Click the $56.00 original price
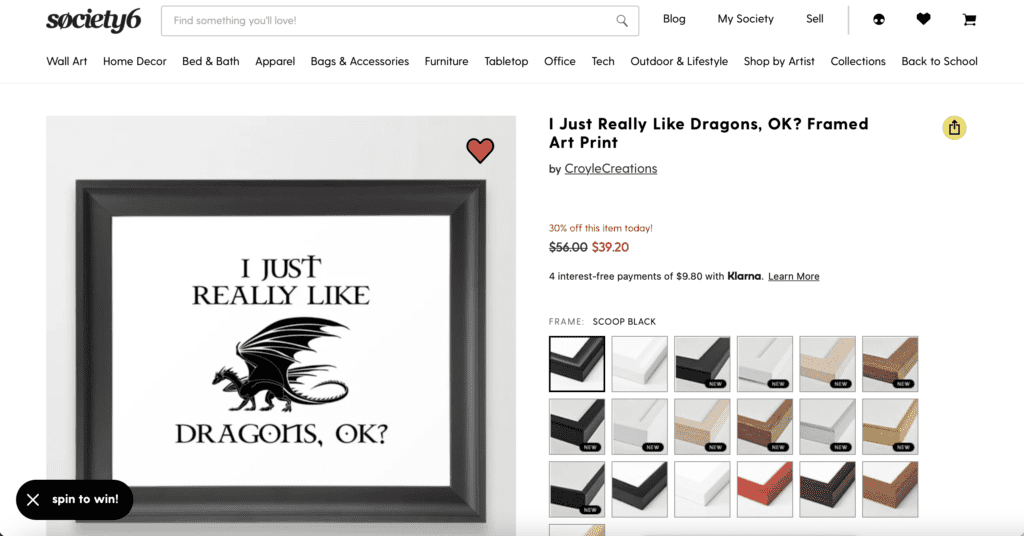Image resolution: width=1024 pixels, height=536 pixels. pos(568,247)
